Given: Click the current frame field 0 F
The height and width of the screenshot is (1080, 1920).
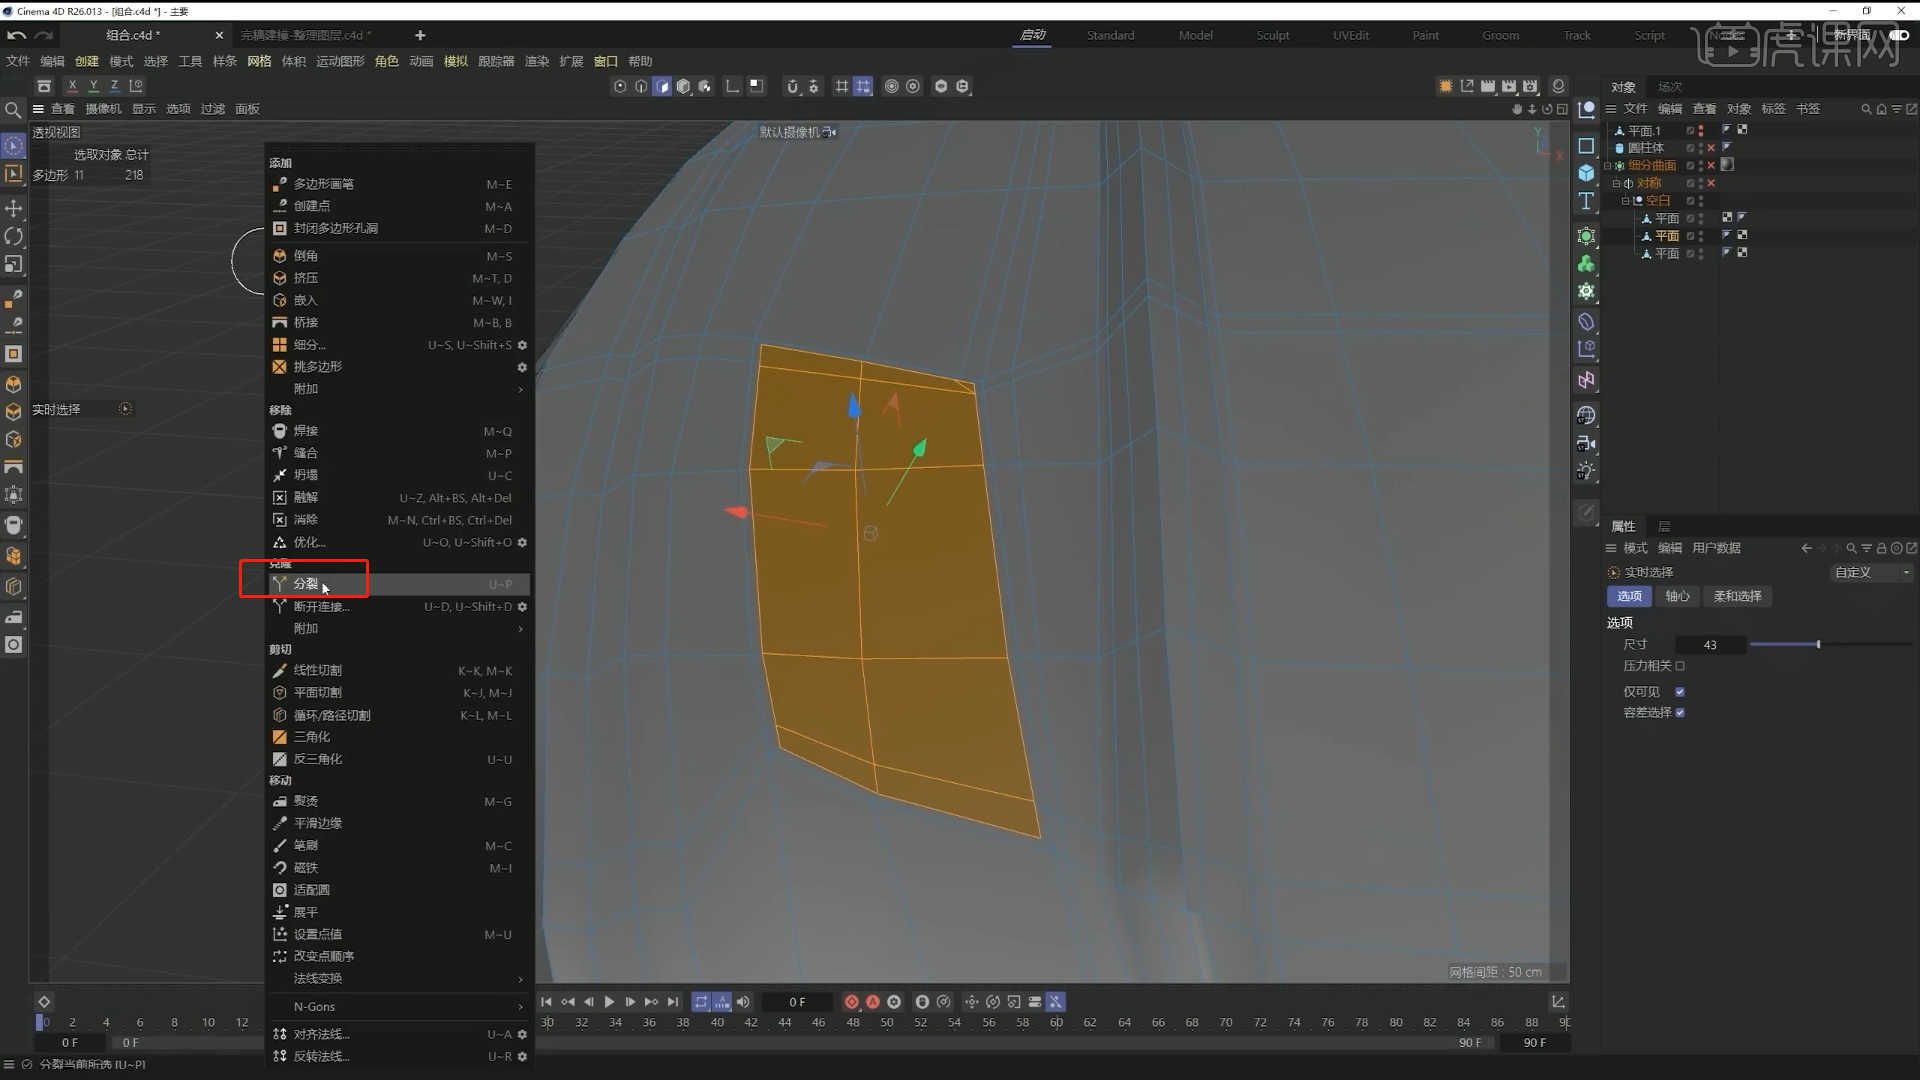Looking at the screenshot, I should (797, 1002).
